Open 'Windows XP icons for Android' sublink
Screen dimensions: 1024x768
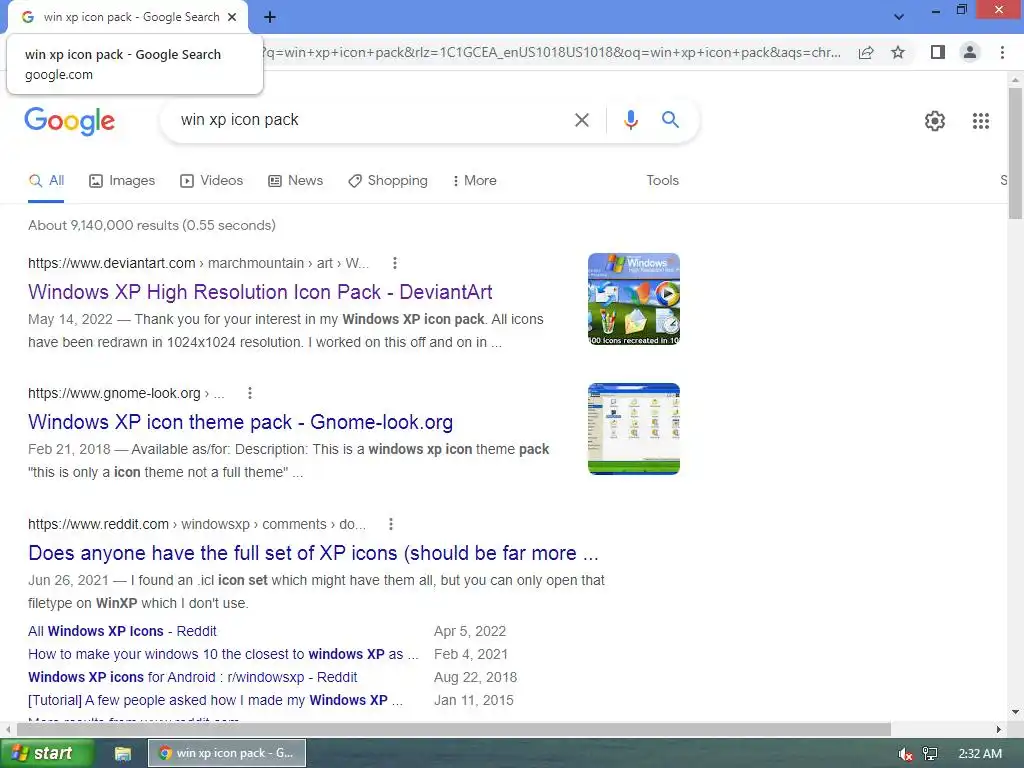coord(193,677)
